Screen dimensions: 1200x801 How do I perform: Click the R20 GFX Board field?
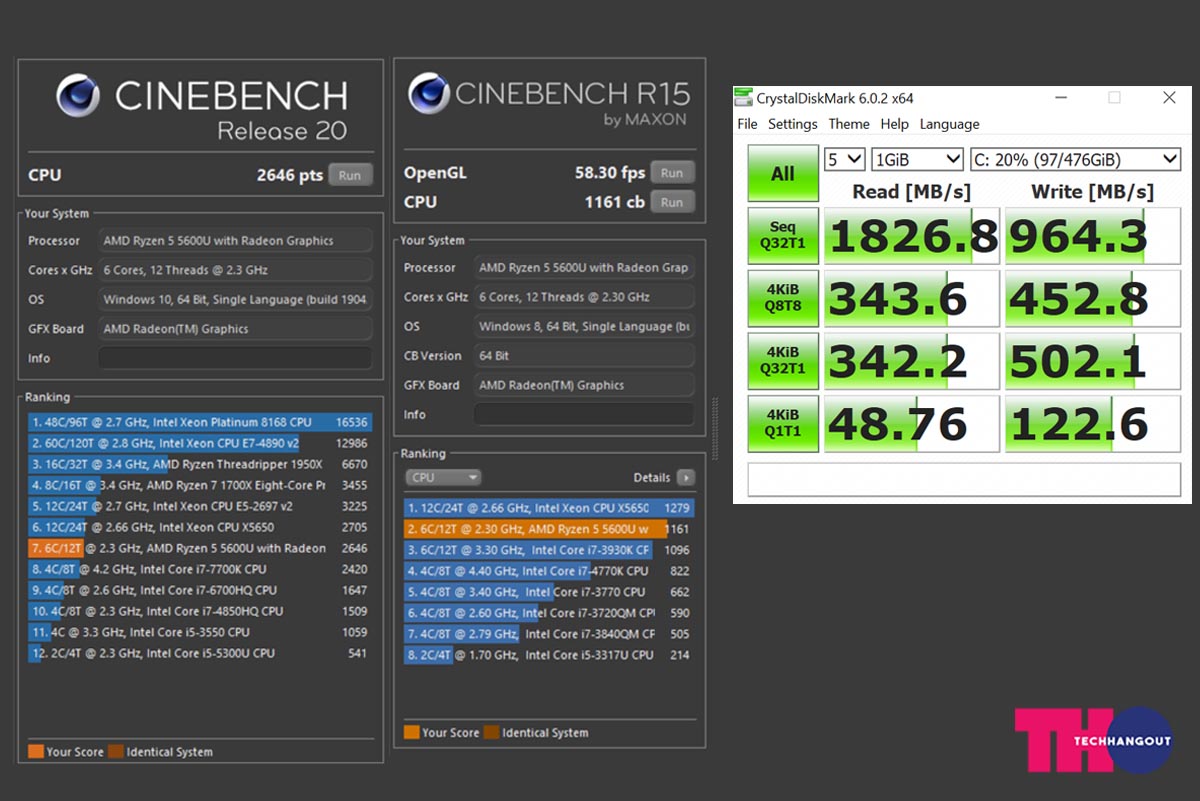point(235,329)
